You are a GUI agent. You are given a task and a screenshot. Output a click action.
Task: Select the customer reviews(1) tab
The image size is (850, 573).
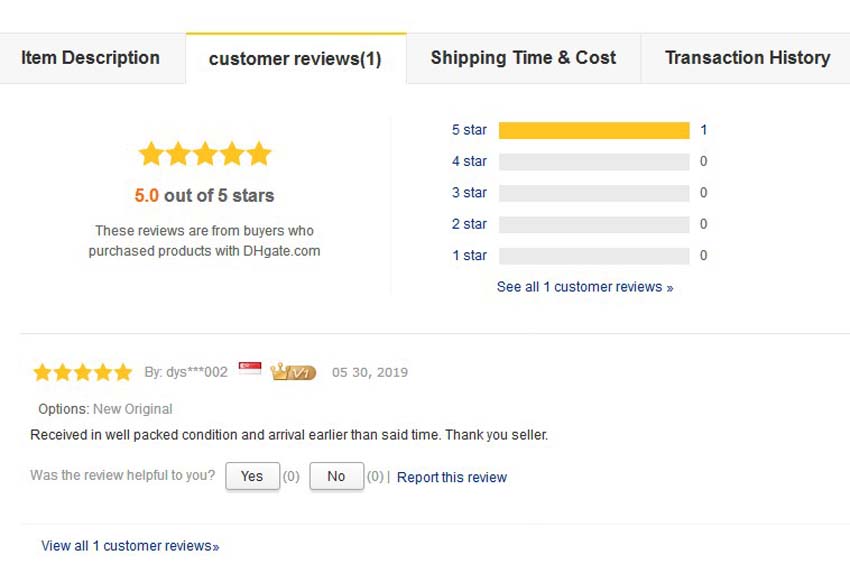(295, 59)
